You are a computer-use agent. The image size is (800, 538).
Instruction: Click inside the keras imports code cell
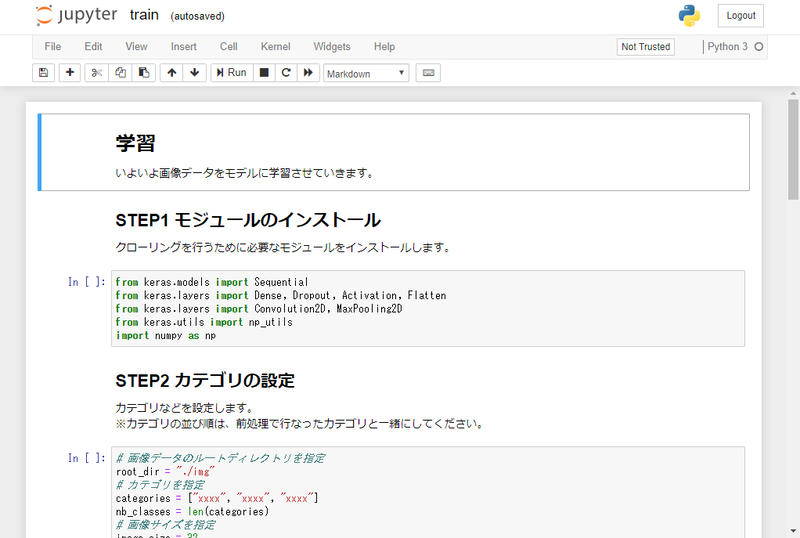tap(428, 308)
